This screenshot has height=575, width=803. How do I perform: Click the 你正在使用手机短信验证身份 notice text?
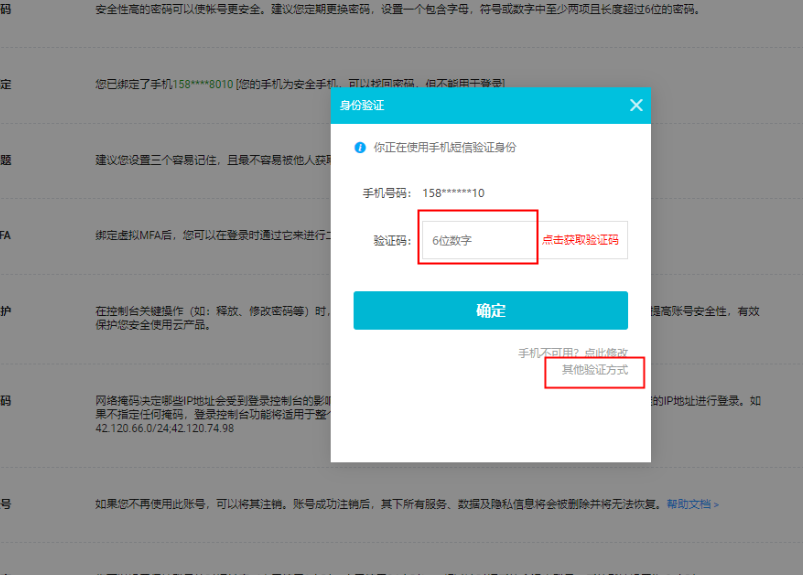pos(445,147)
